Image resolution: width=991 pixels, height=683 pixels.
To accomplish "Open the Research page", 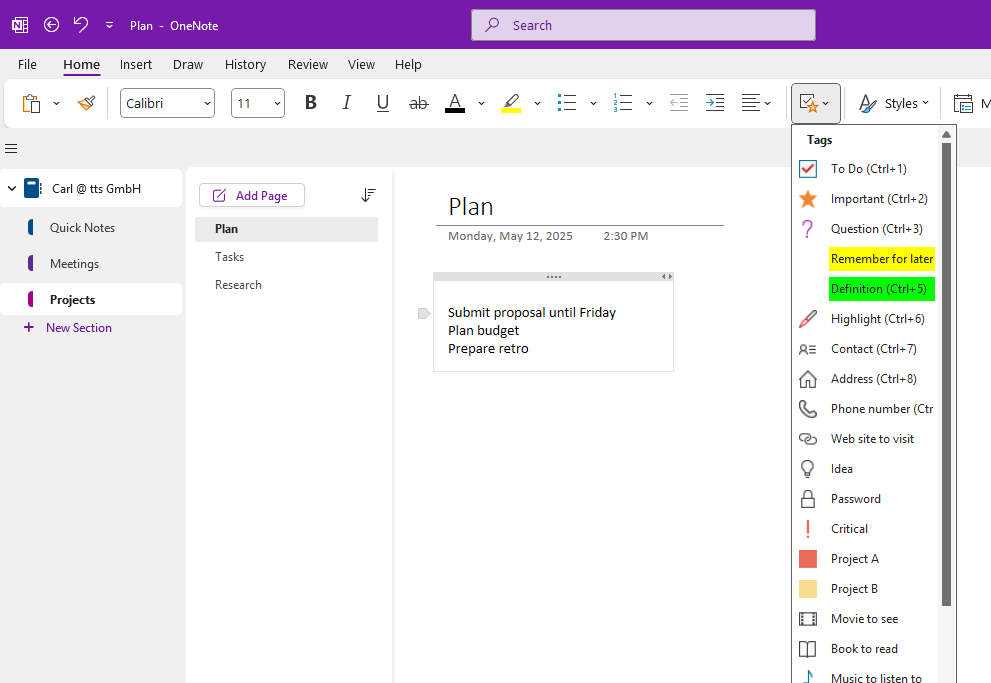I will pyautogui.click(x=286, y=284).
